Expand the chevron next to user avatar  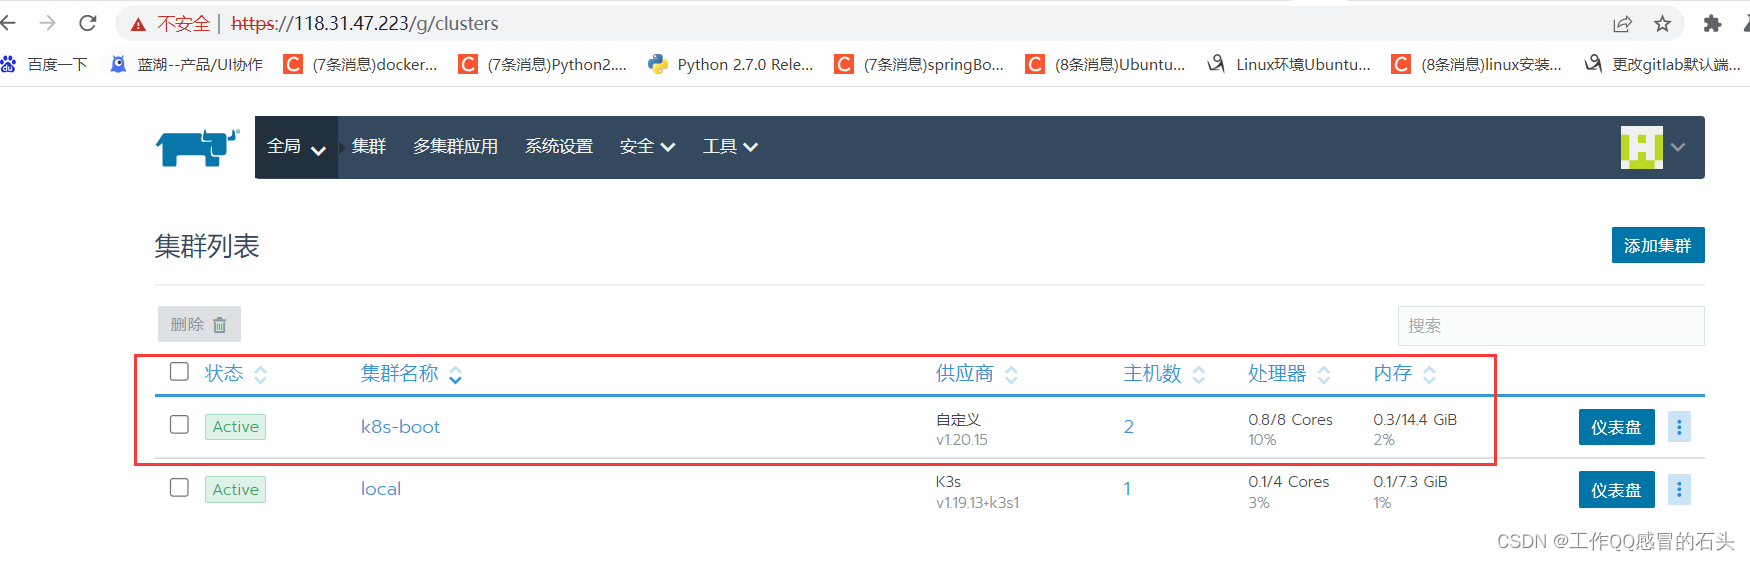click(1678, 147)
